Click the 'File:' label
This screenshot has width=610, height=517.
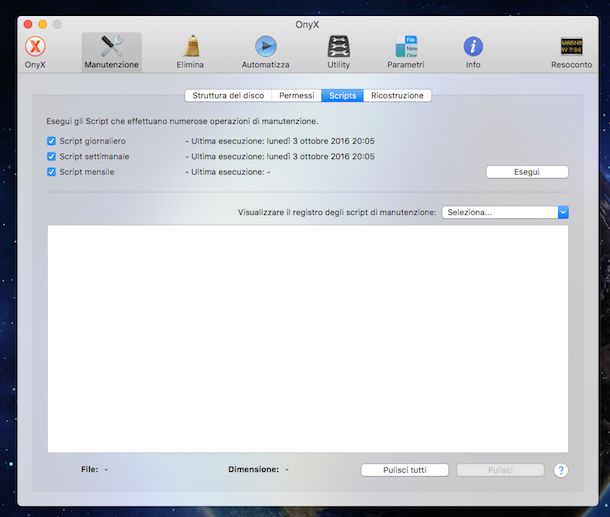point(89,470)
